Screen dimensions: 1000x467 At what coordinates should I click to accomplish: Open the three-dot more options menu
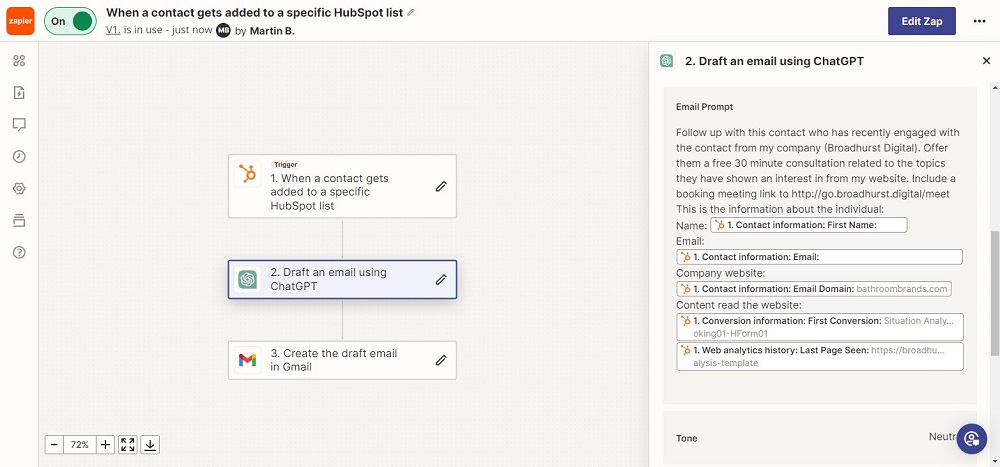pos(980,21)
